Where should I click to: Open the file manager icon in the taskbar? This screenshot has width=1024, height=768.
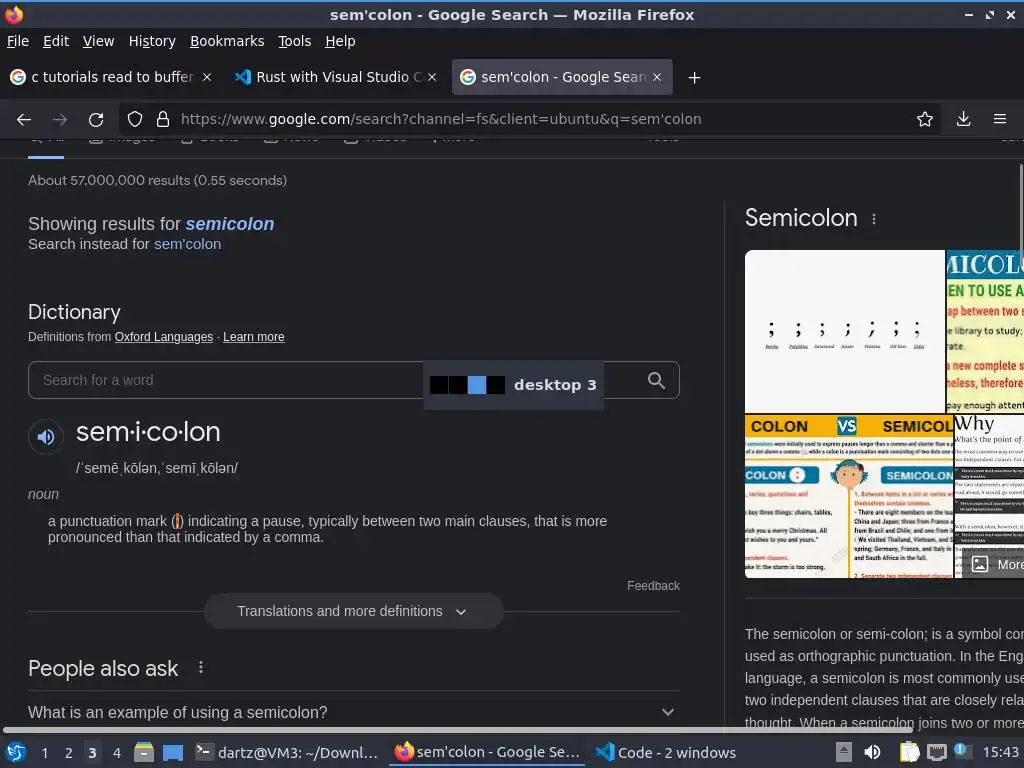point(144,752)
